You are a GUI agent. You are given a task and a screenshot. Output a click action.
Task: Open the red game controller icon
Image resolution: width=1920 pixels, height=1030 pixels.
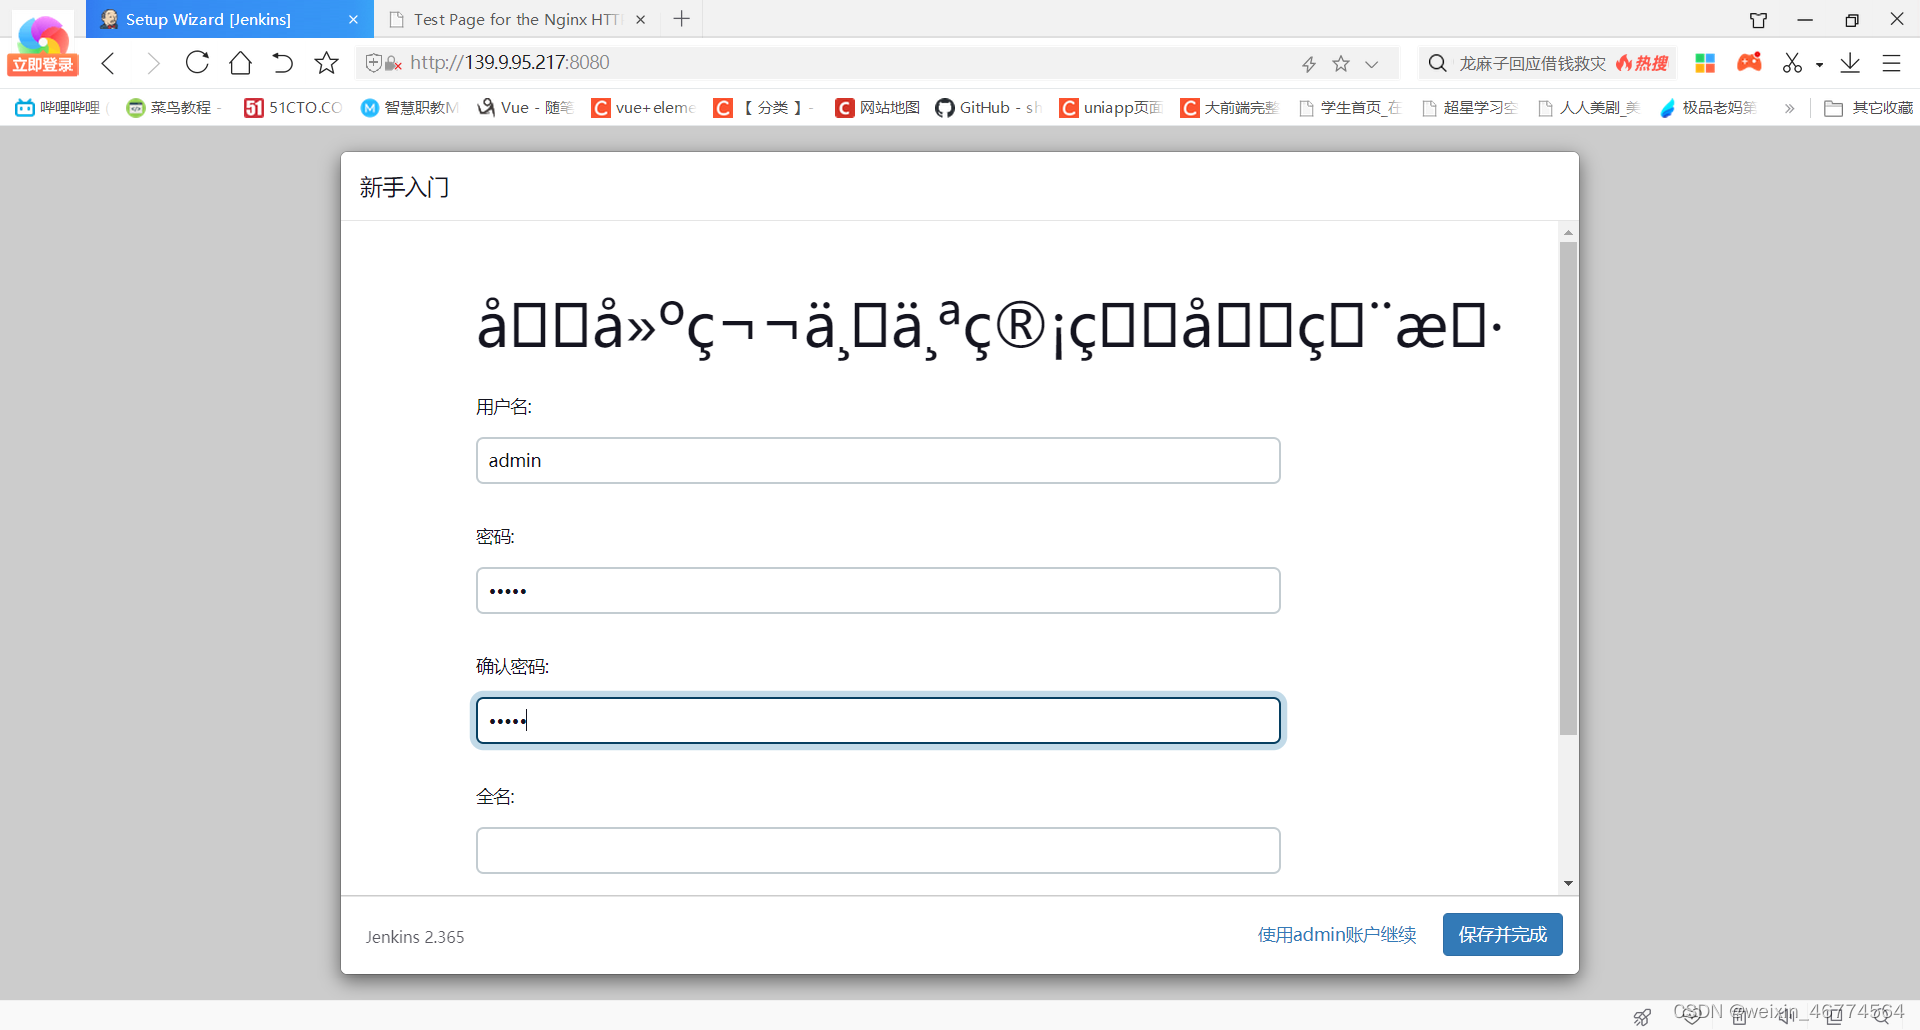1749,62
